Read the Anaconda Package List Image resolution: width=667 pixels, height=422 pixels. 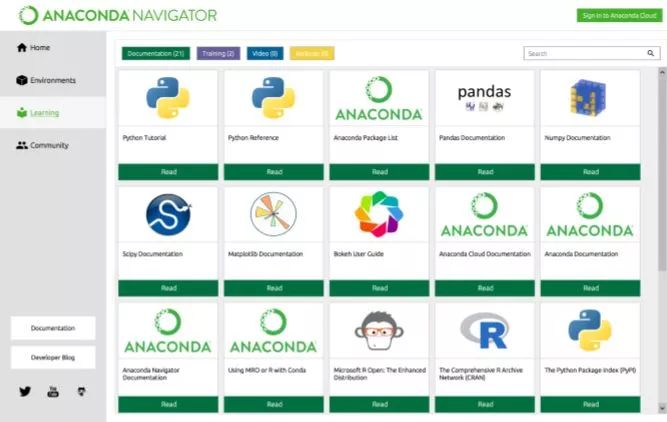[x=379, y=172]
